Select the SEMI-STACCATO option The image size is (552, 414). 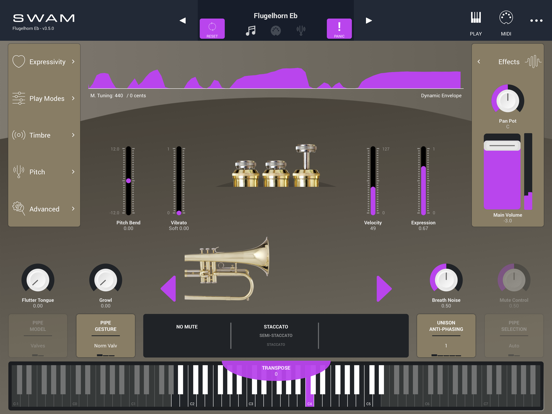point(276,335)
